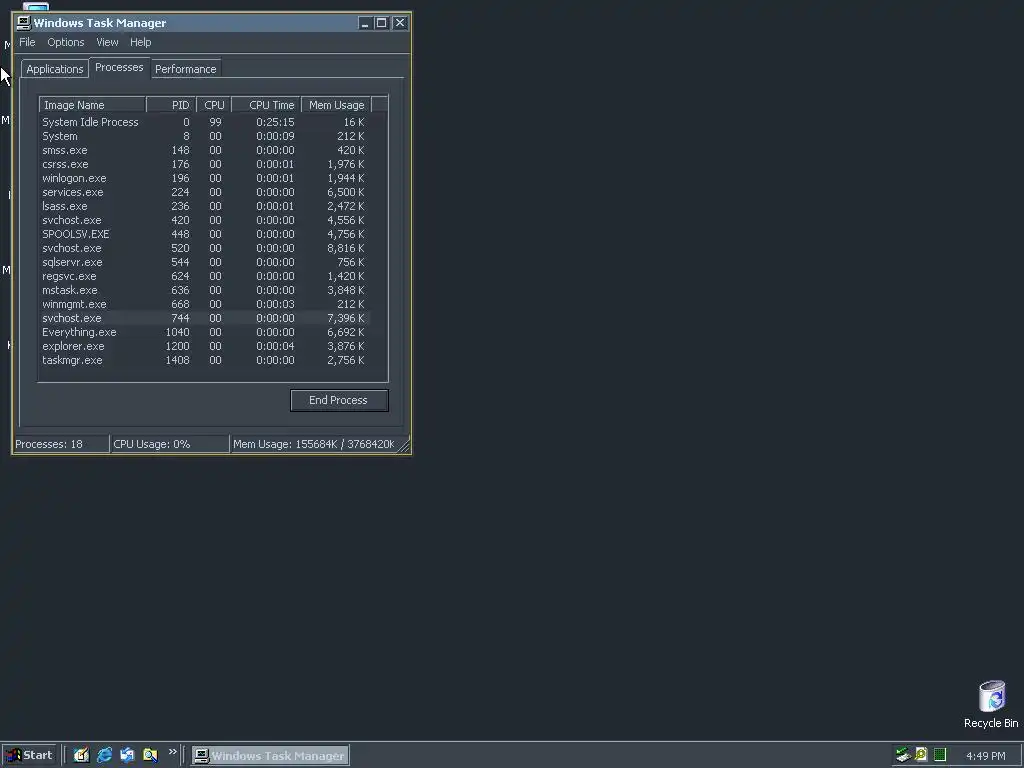This screenshot has width=1024, height=768.
Task: Sort by the CPU column header
Action: point(214,105)
